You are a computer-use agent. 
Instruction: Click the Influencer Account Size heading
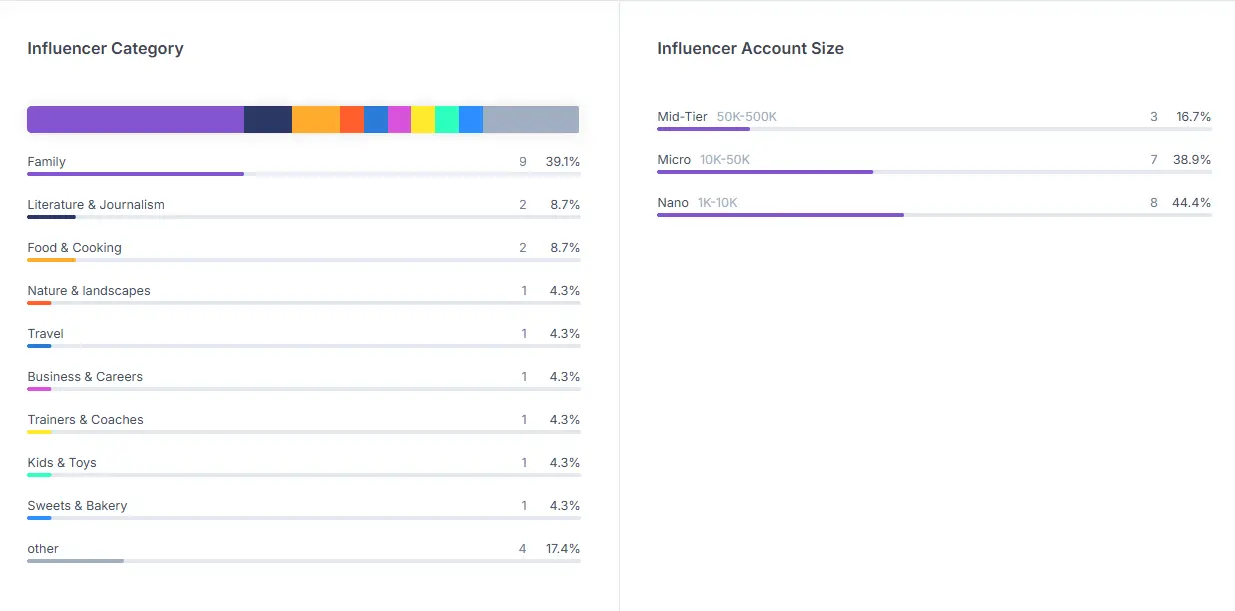tap(750, 48)
